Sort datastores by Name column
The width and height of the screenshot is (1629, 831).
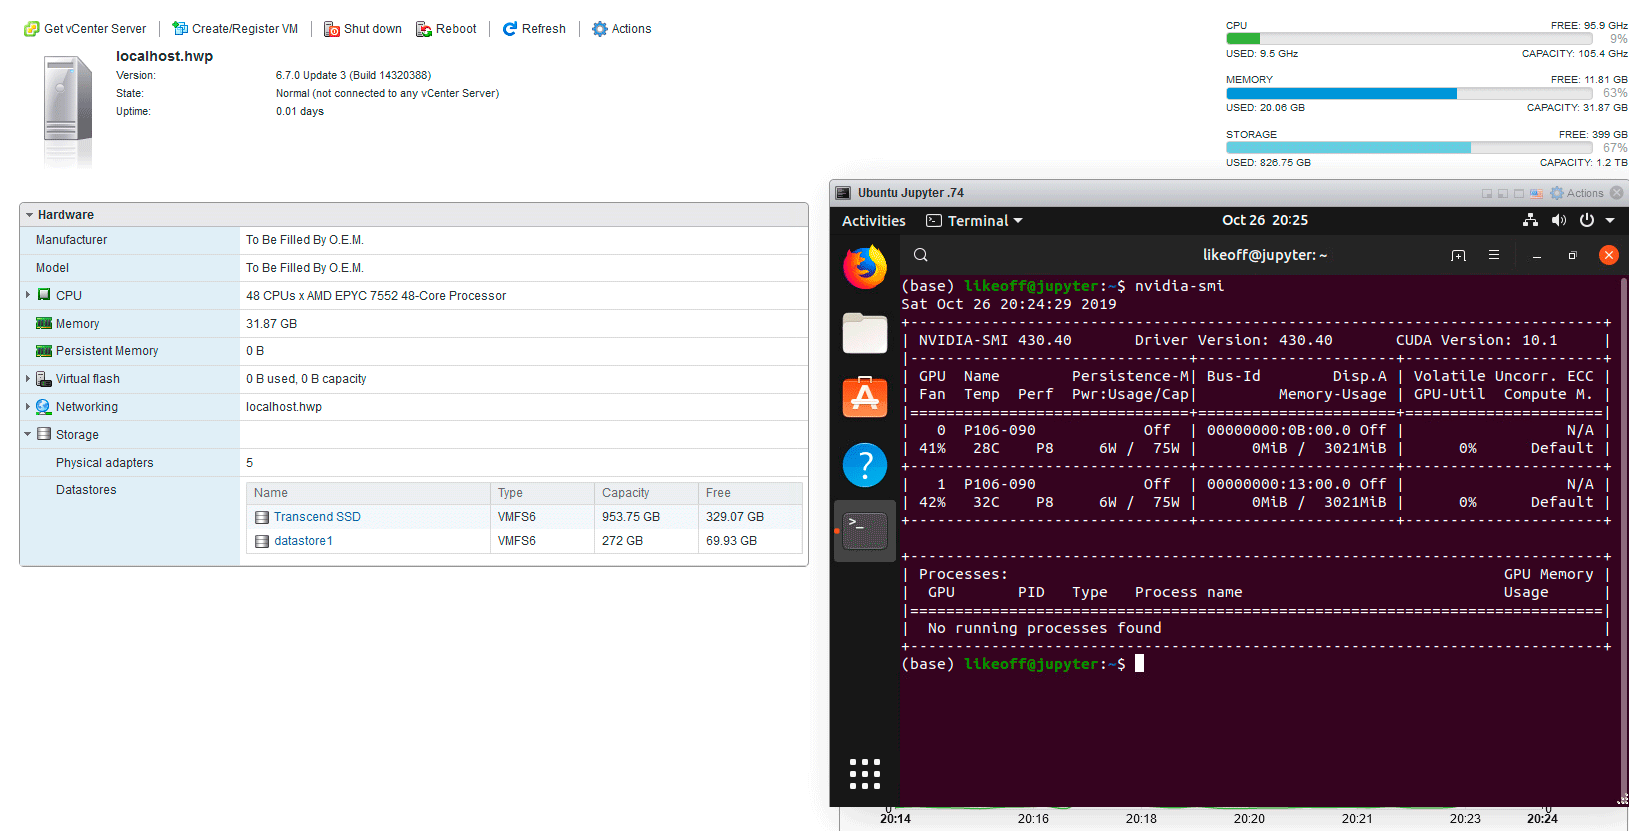[x=368, y=493]
